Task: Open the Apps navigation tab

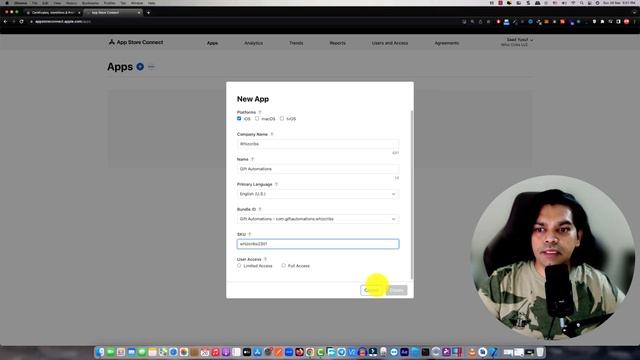Action: (x=212, y=43)
